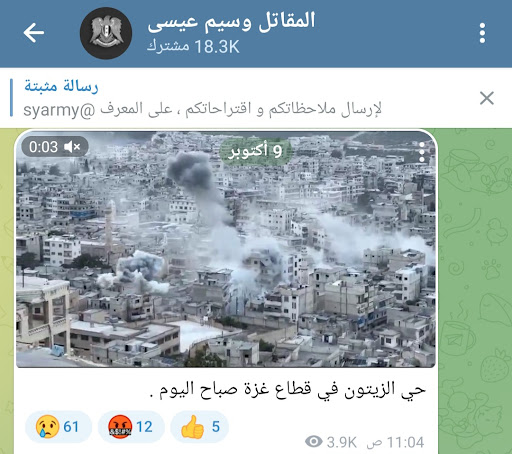This screenshot has width=512, height=454.
Task: Tap the @syarmy username mention
Action: [59, 110]
